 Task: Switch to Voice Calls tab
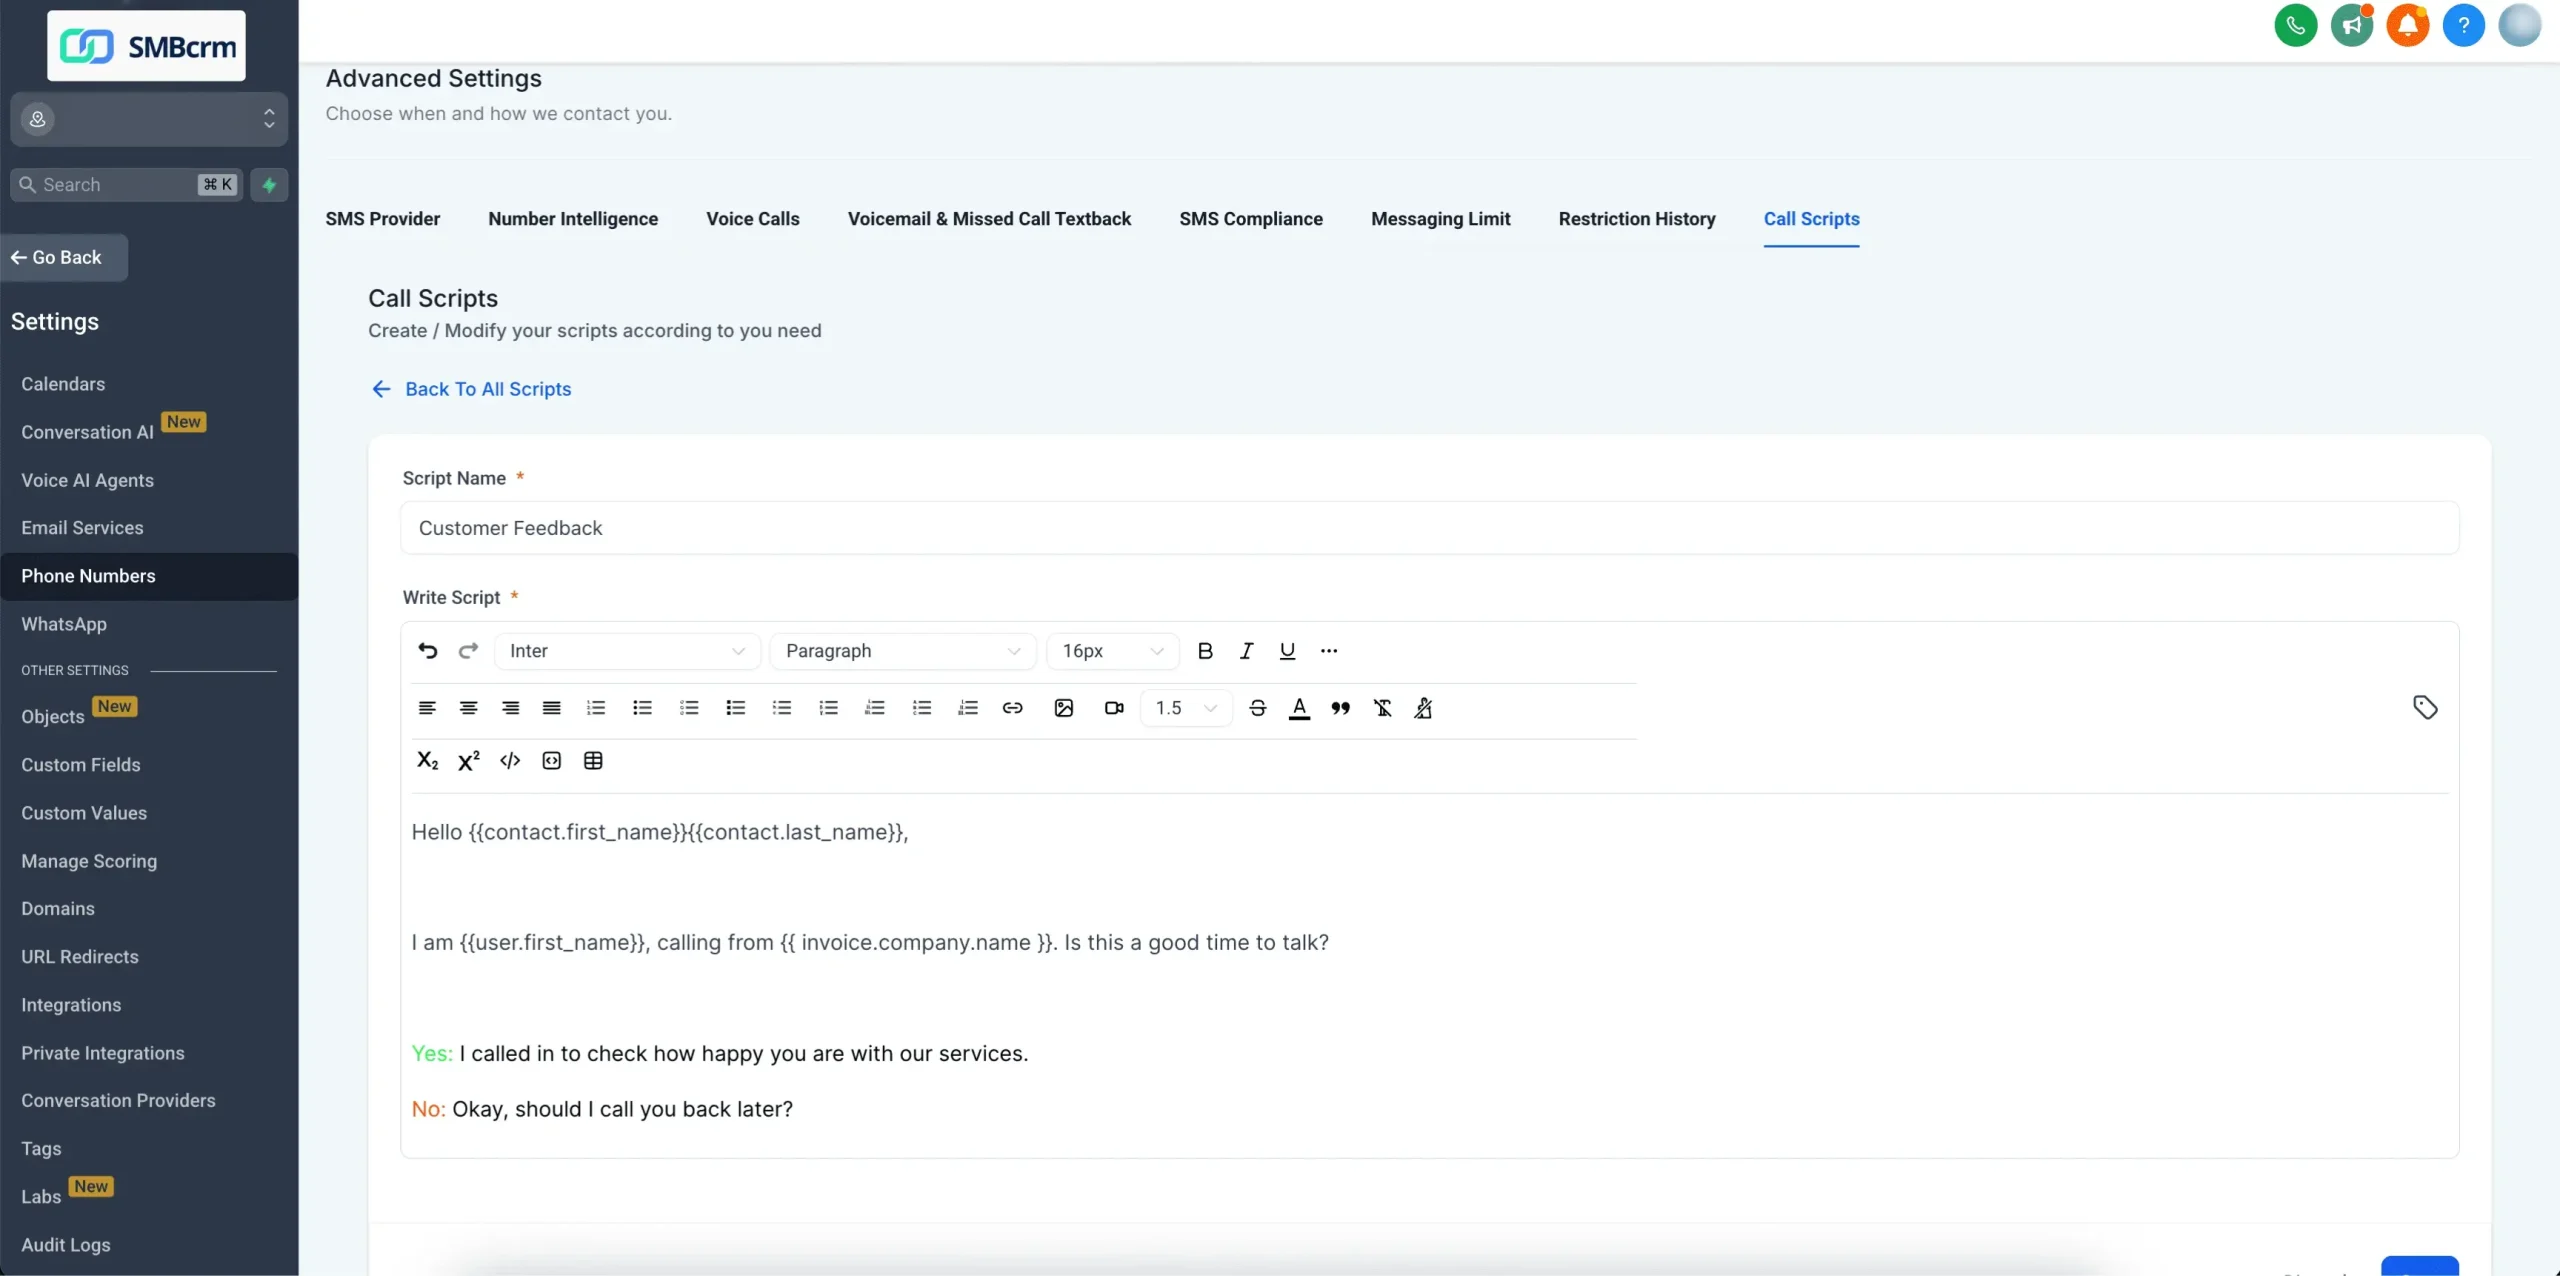(x=753, y=219)
